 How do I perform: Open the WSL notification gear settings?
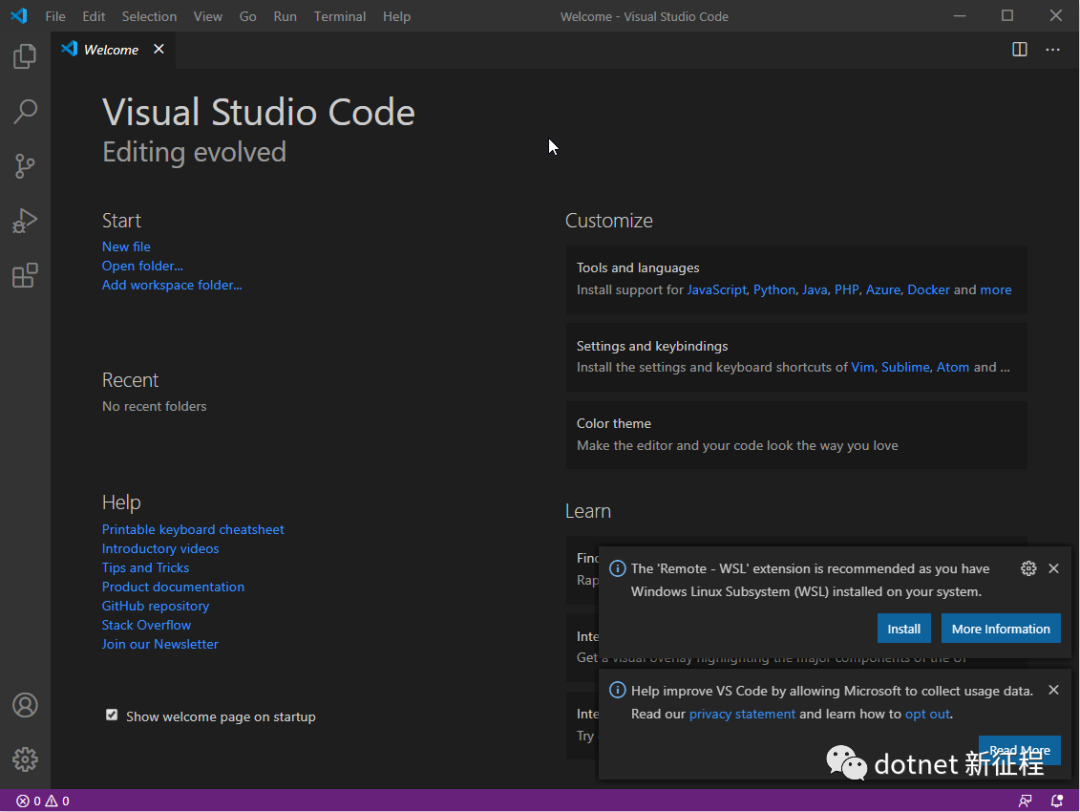click(1028, 568)
